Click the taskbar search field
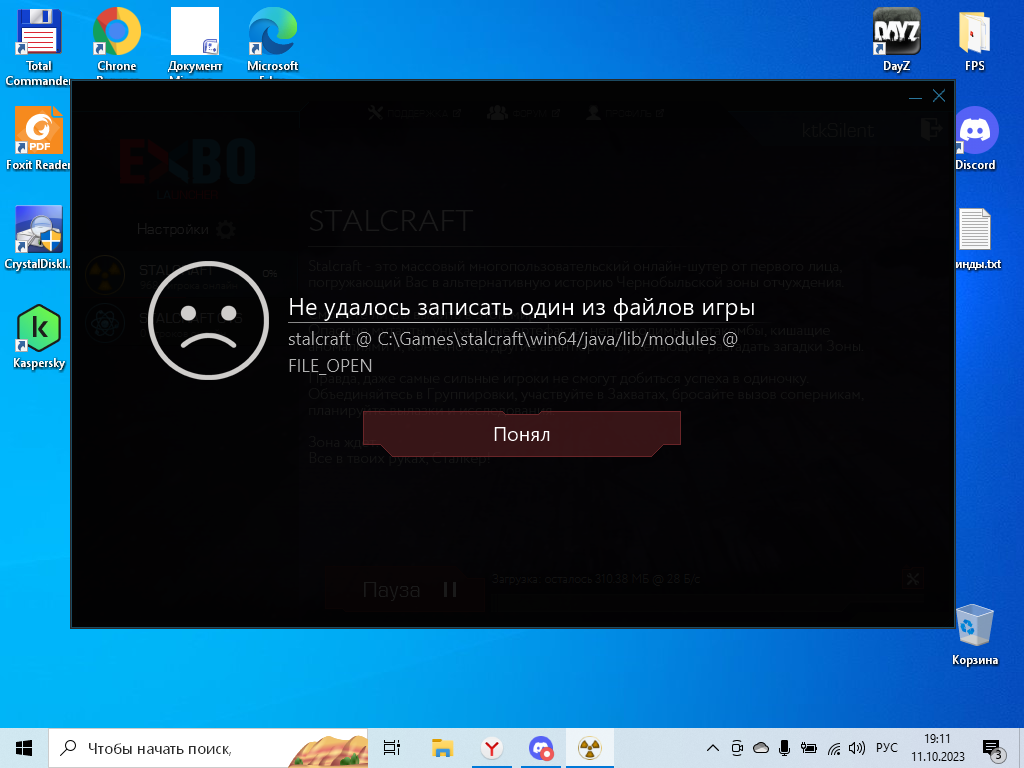This screenshot has height=768, width=1024. pyautogui.click(x=208, y=748)
